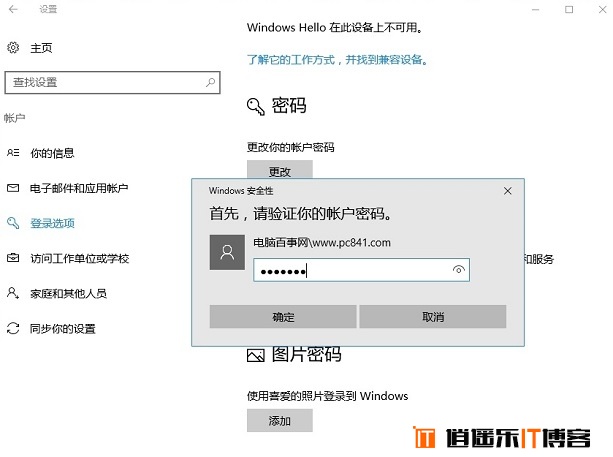Click the 更改你的帐户密码 label
The width and height of the screenshot is (613, 457).
tap(290, 147)
